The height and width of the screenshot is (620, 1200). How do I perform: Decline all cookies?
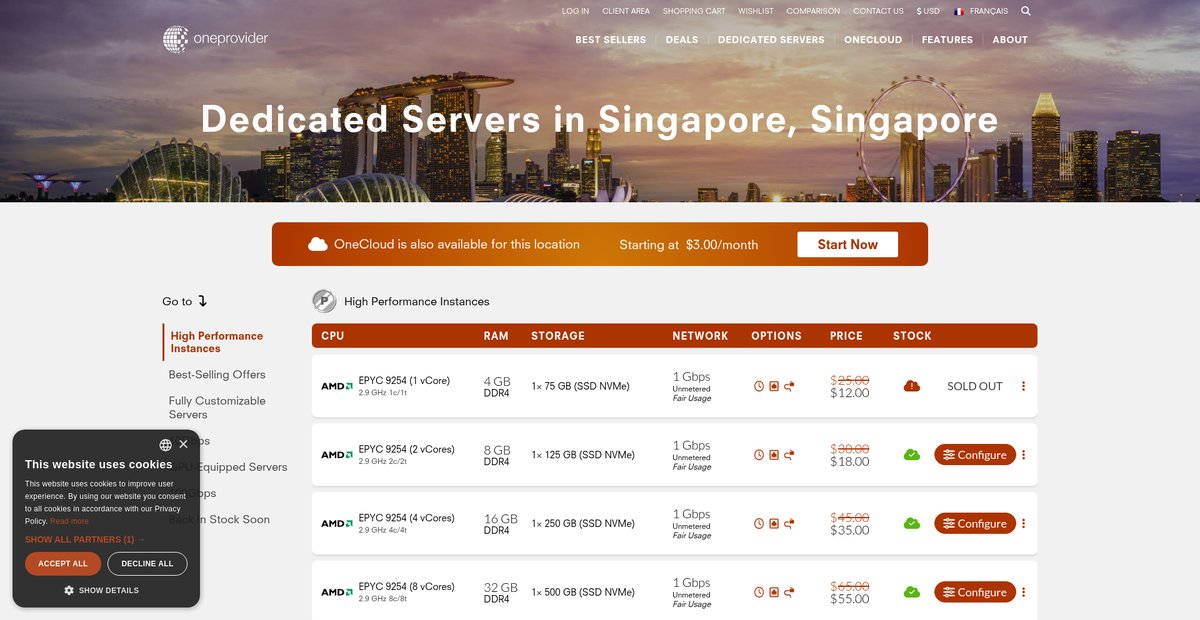pos(147,563)
